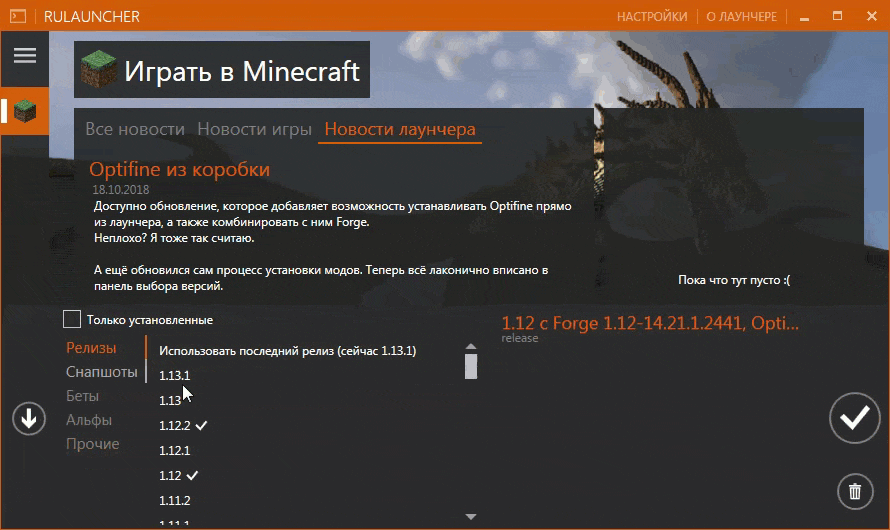Choose the 'Прочие' version category

click(x=93, y=444)
